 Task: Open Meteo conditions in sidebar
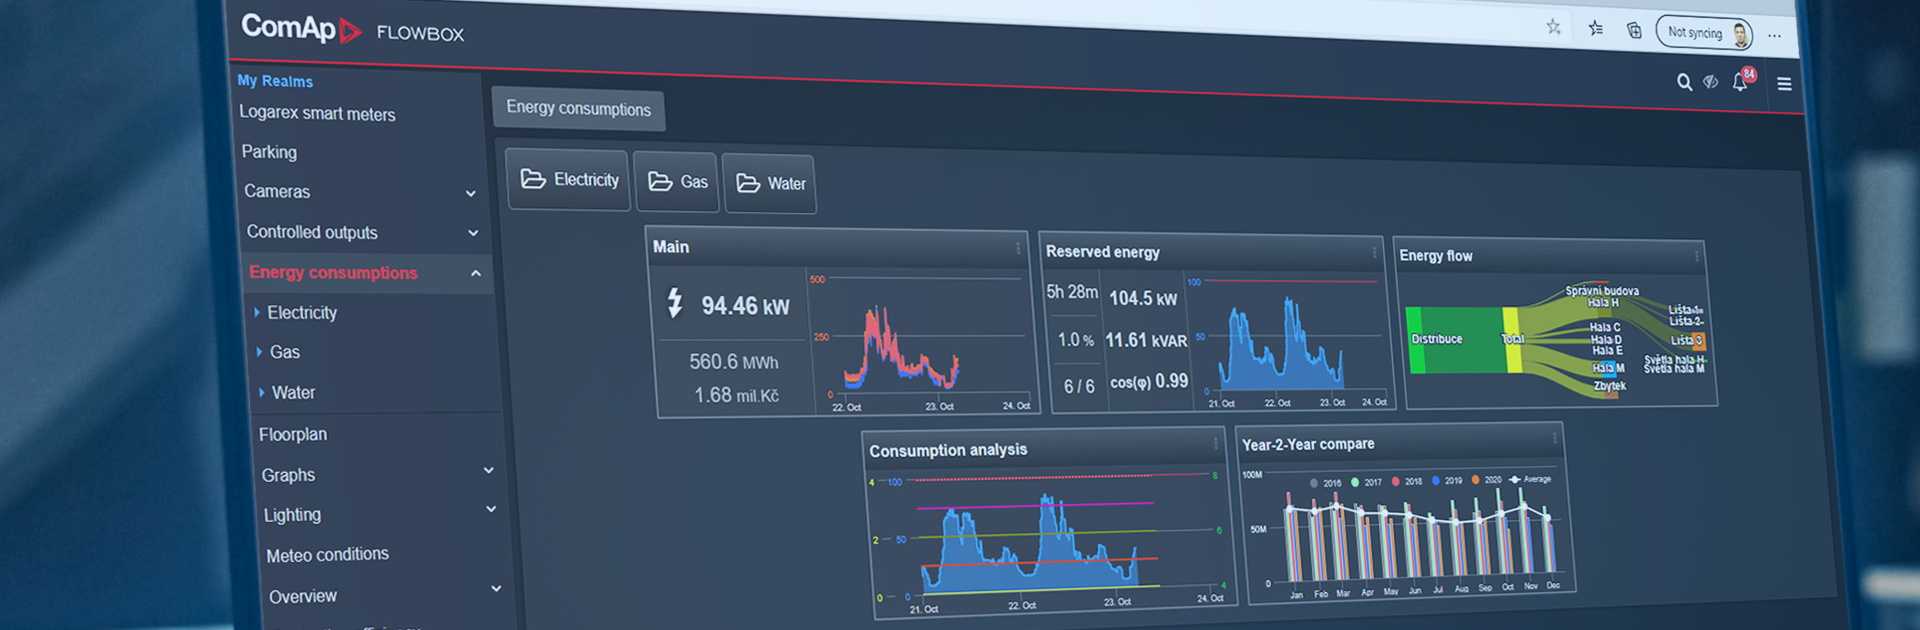[327, 554]
